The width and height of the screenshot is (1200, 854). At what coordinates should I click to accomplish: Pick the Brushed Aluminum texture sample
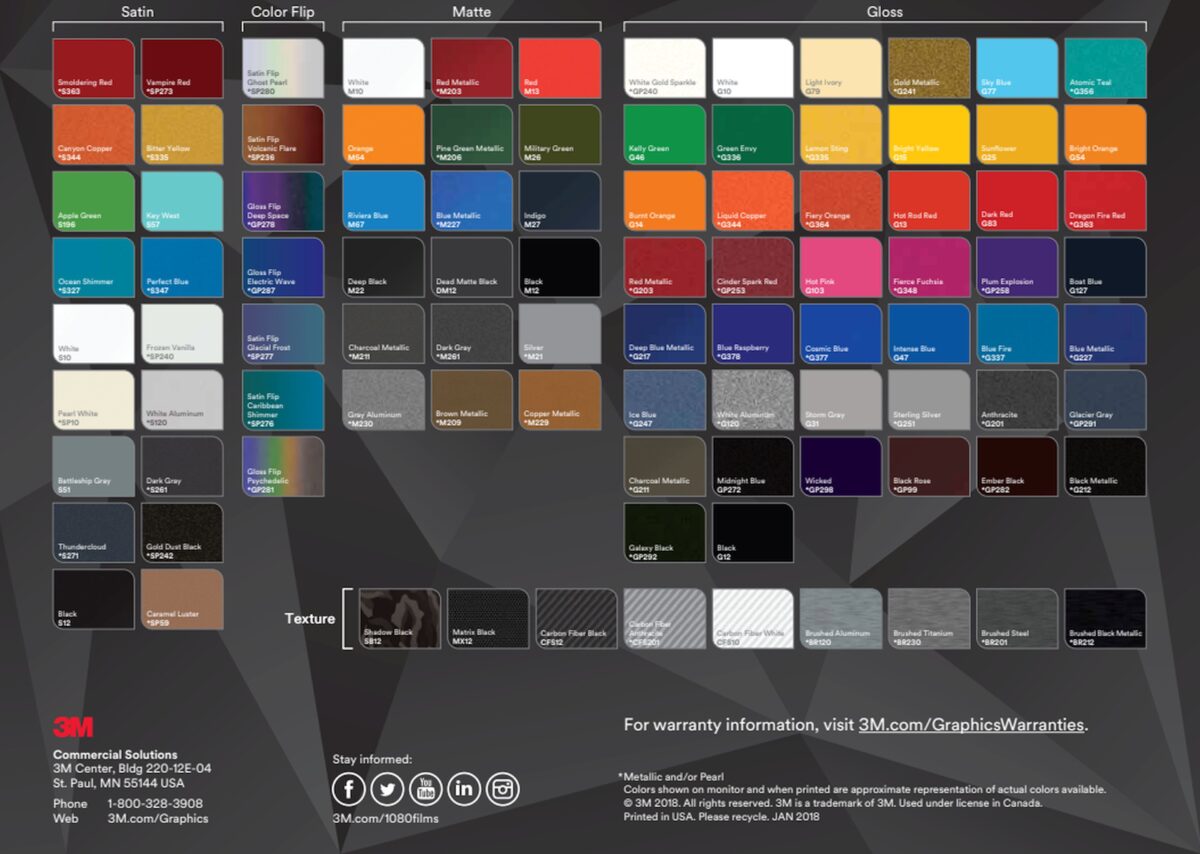(840, 618)
